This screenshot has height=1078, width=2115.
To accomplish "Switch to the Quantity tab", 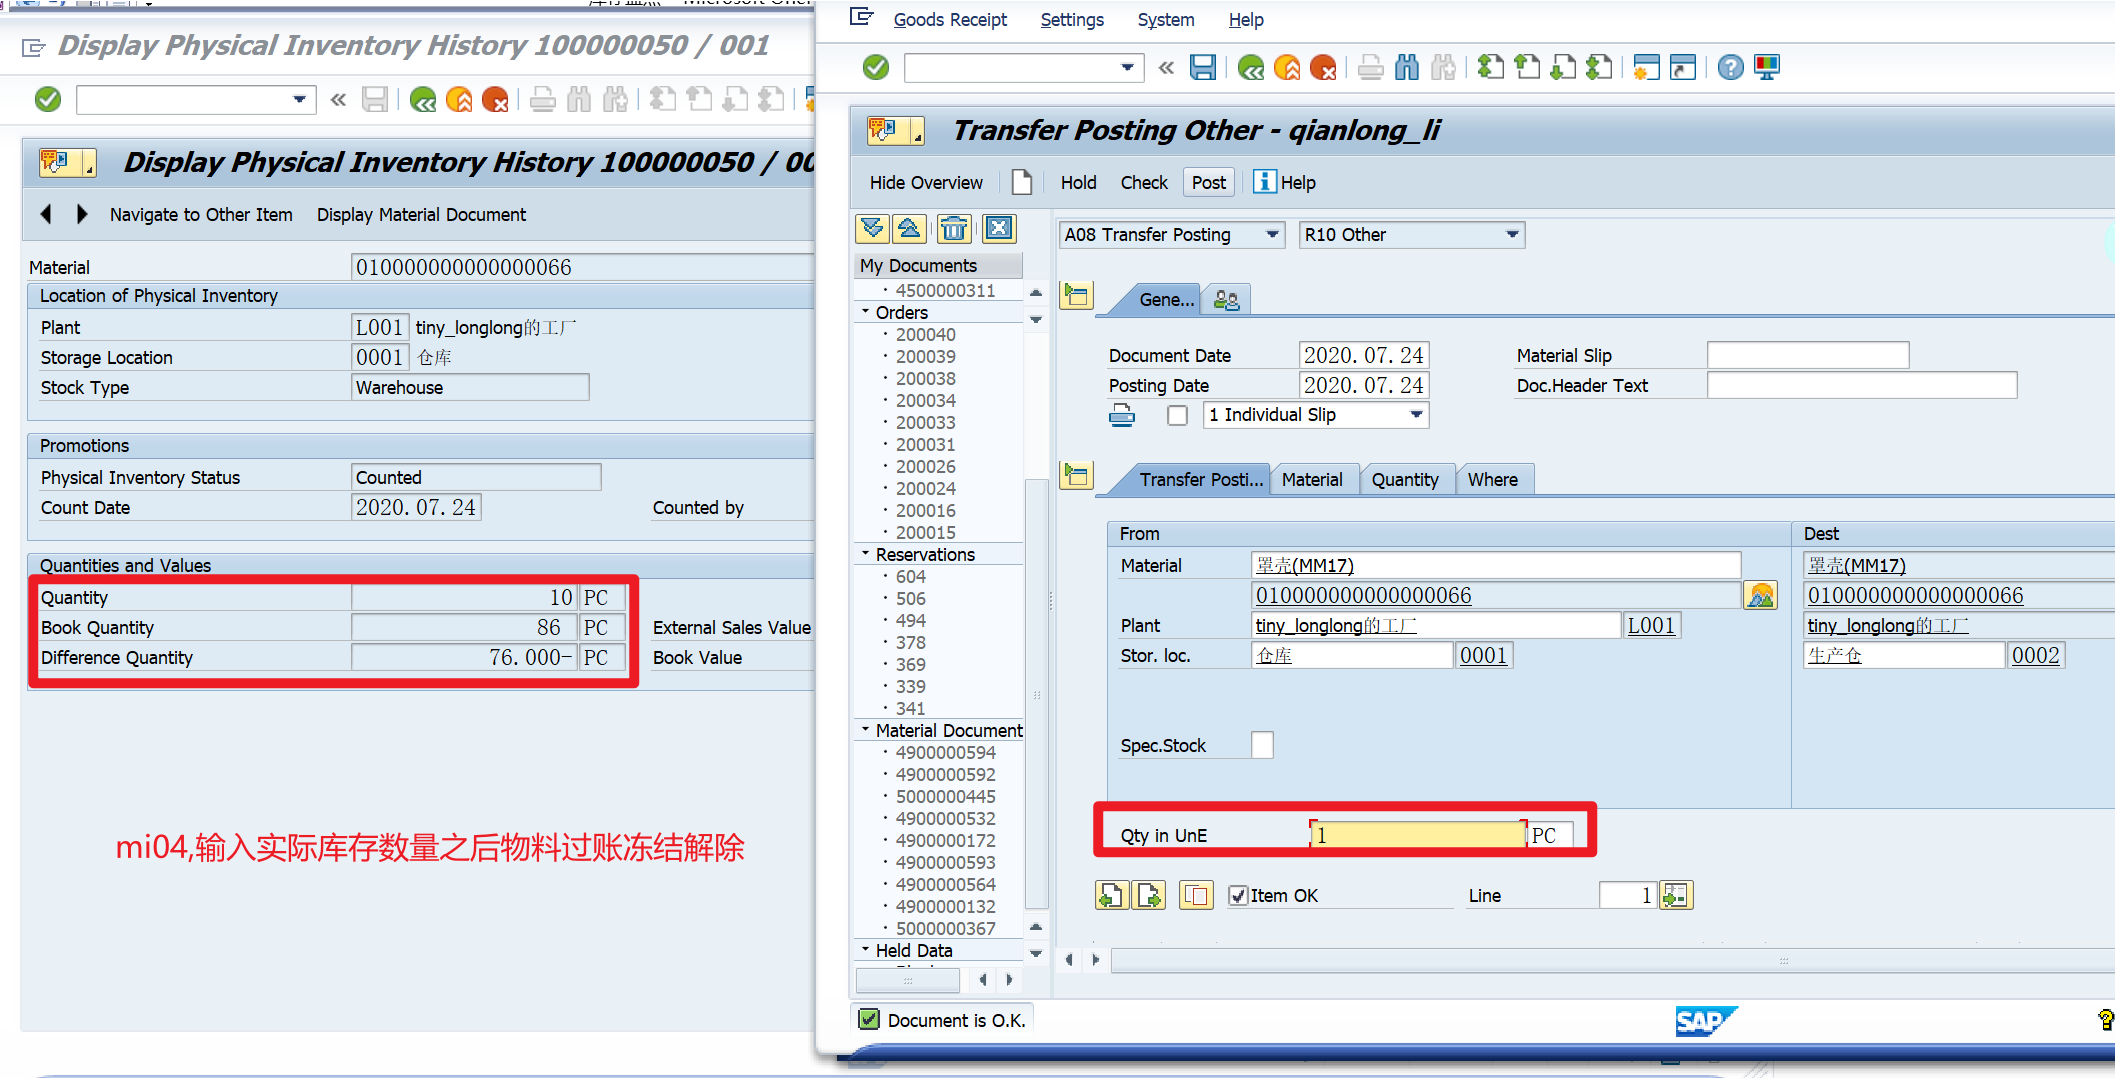I will pyautogui.click(x=1404, y=480).
